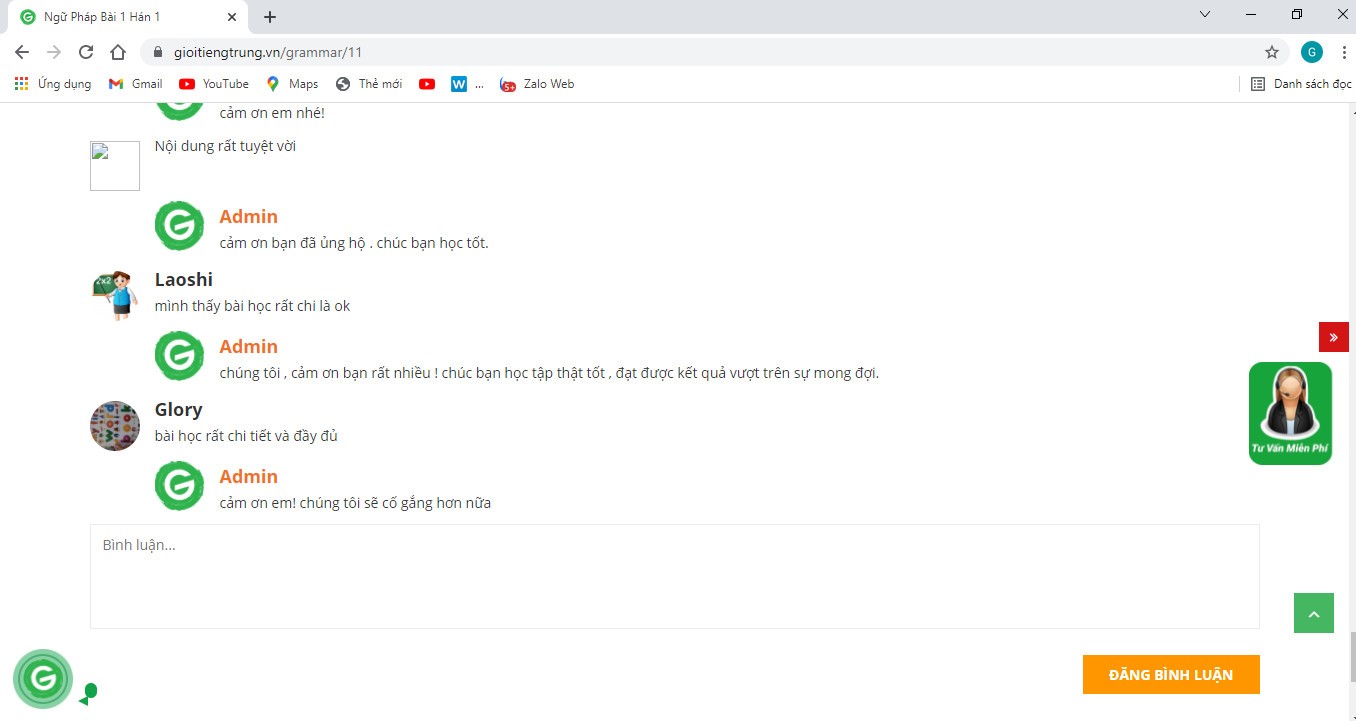Click the page vertical scrollbar
Viewport: 1356px width, 721px height.
[x=1352, y=656]
